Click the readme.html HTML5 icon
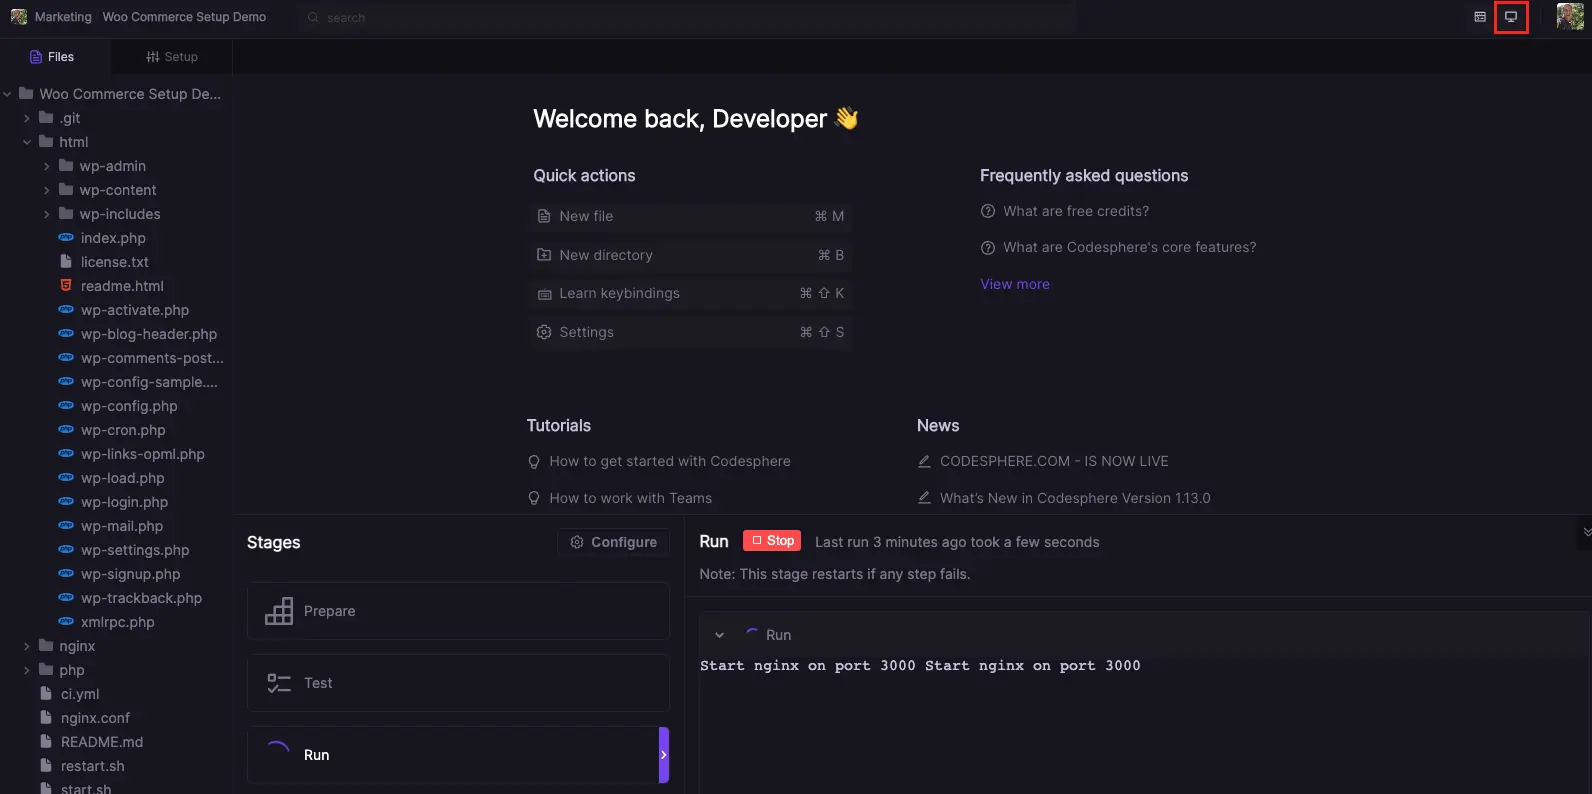This screenshot has height=794, width=1592. 66,286
